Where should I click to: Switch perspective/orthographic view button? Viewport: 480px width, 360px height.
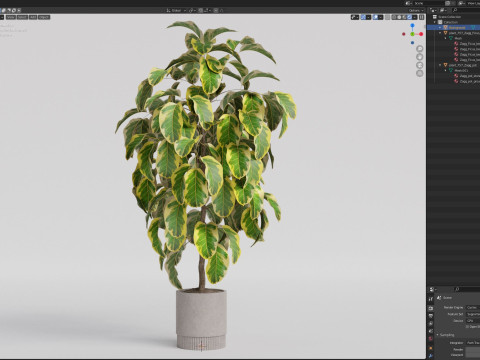click(420, 74)
